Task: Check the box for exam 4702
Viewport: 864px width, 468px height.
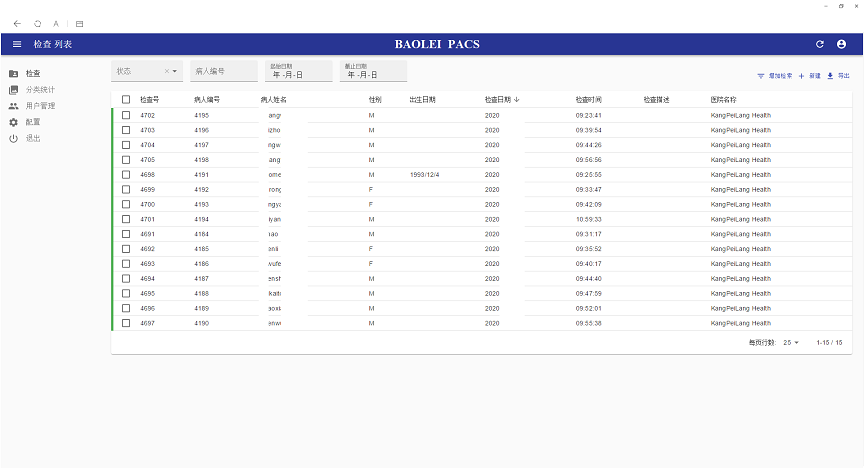Action: [x=126, y=115]
